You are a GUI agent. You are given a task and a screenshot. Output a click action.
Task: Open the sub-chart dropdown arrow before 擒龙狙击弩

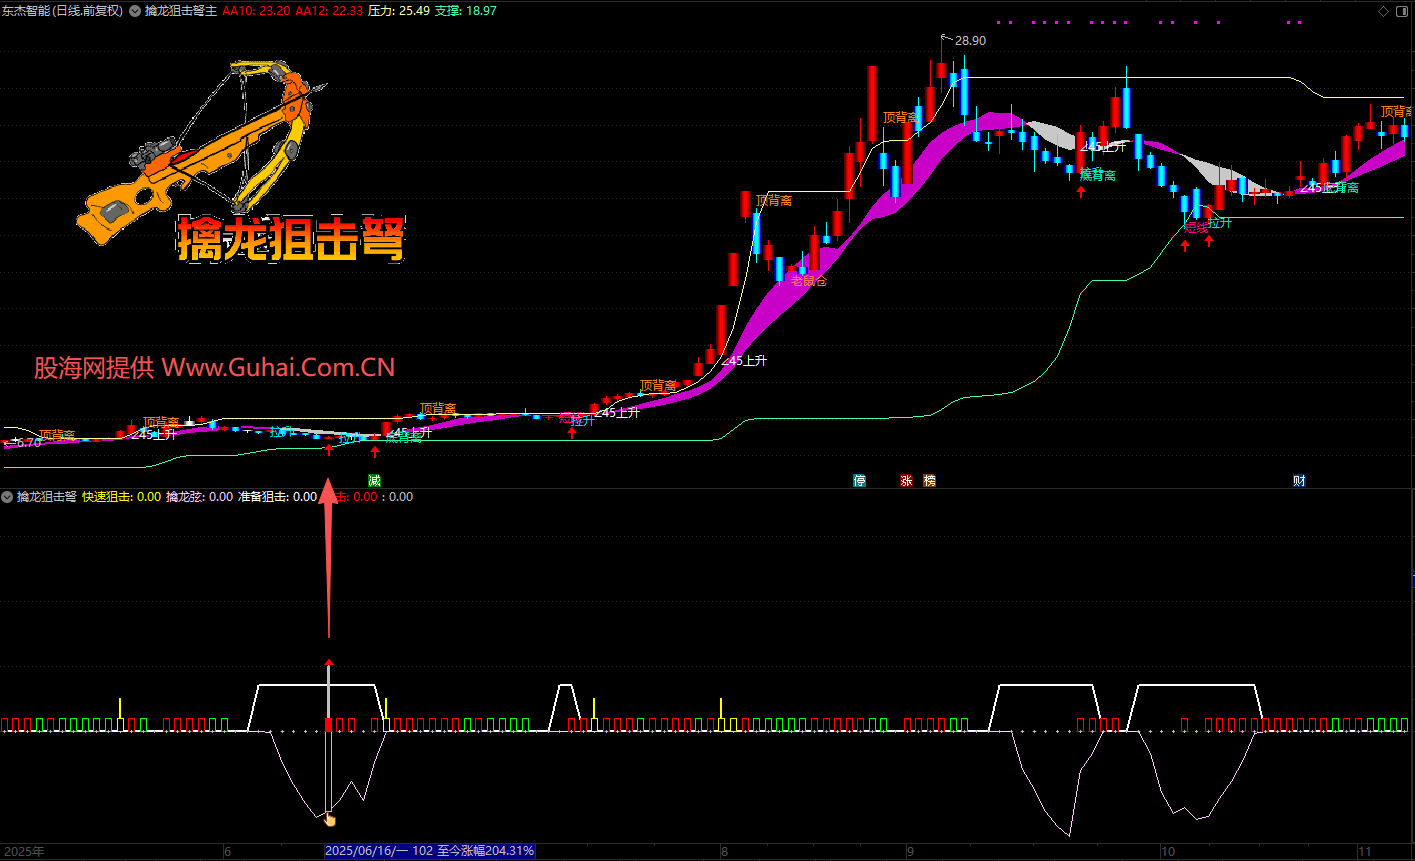7,496
